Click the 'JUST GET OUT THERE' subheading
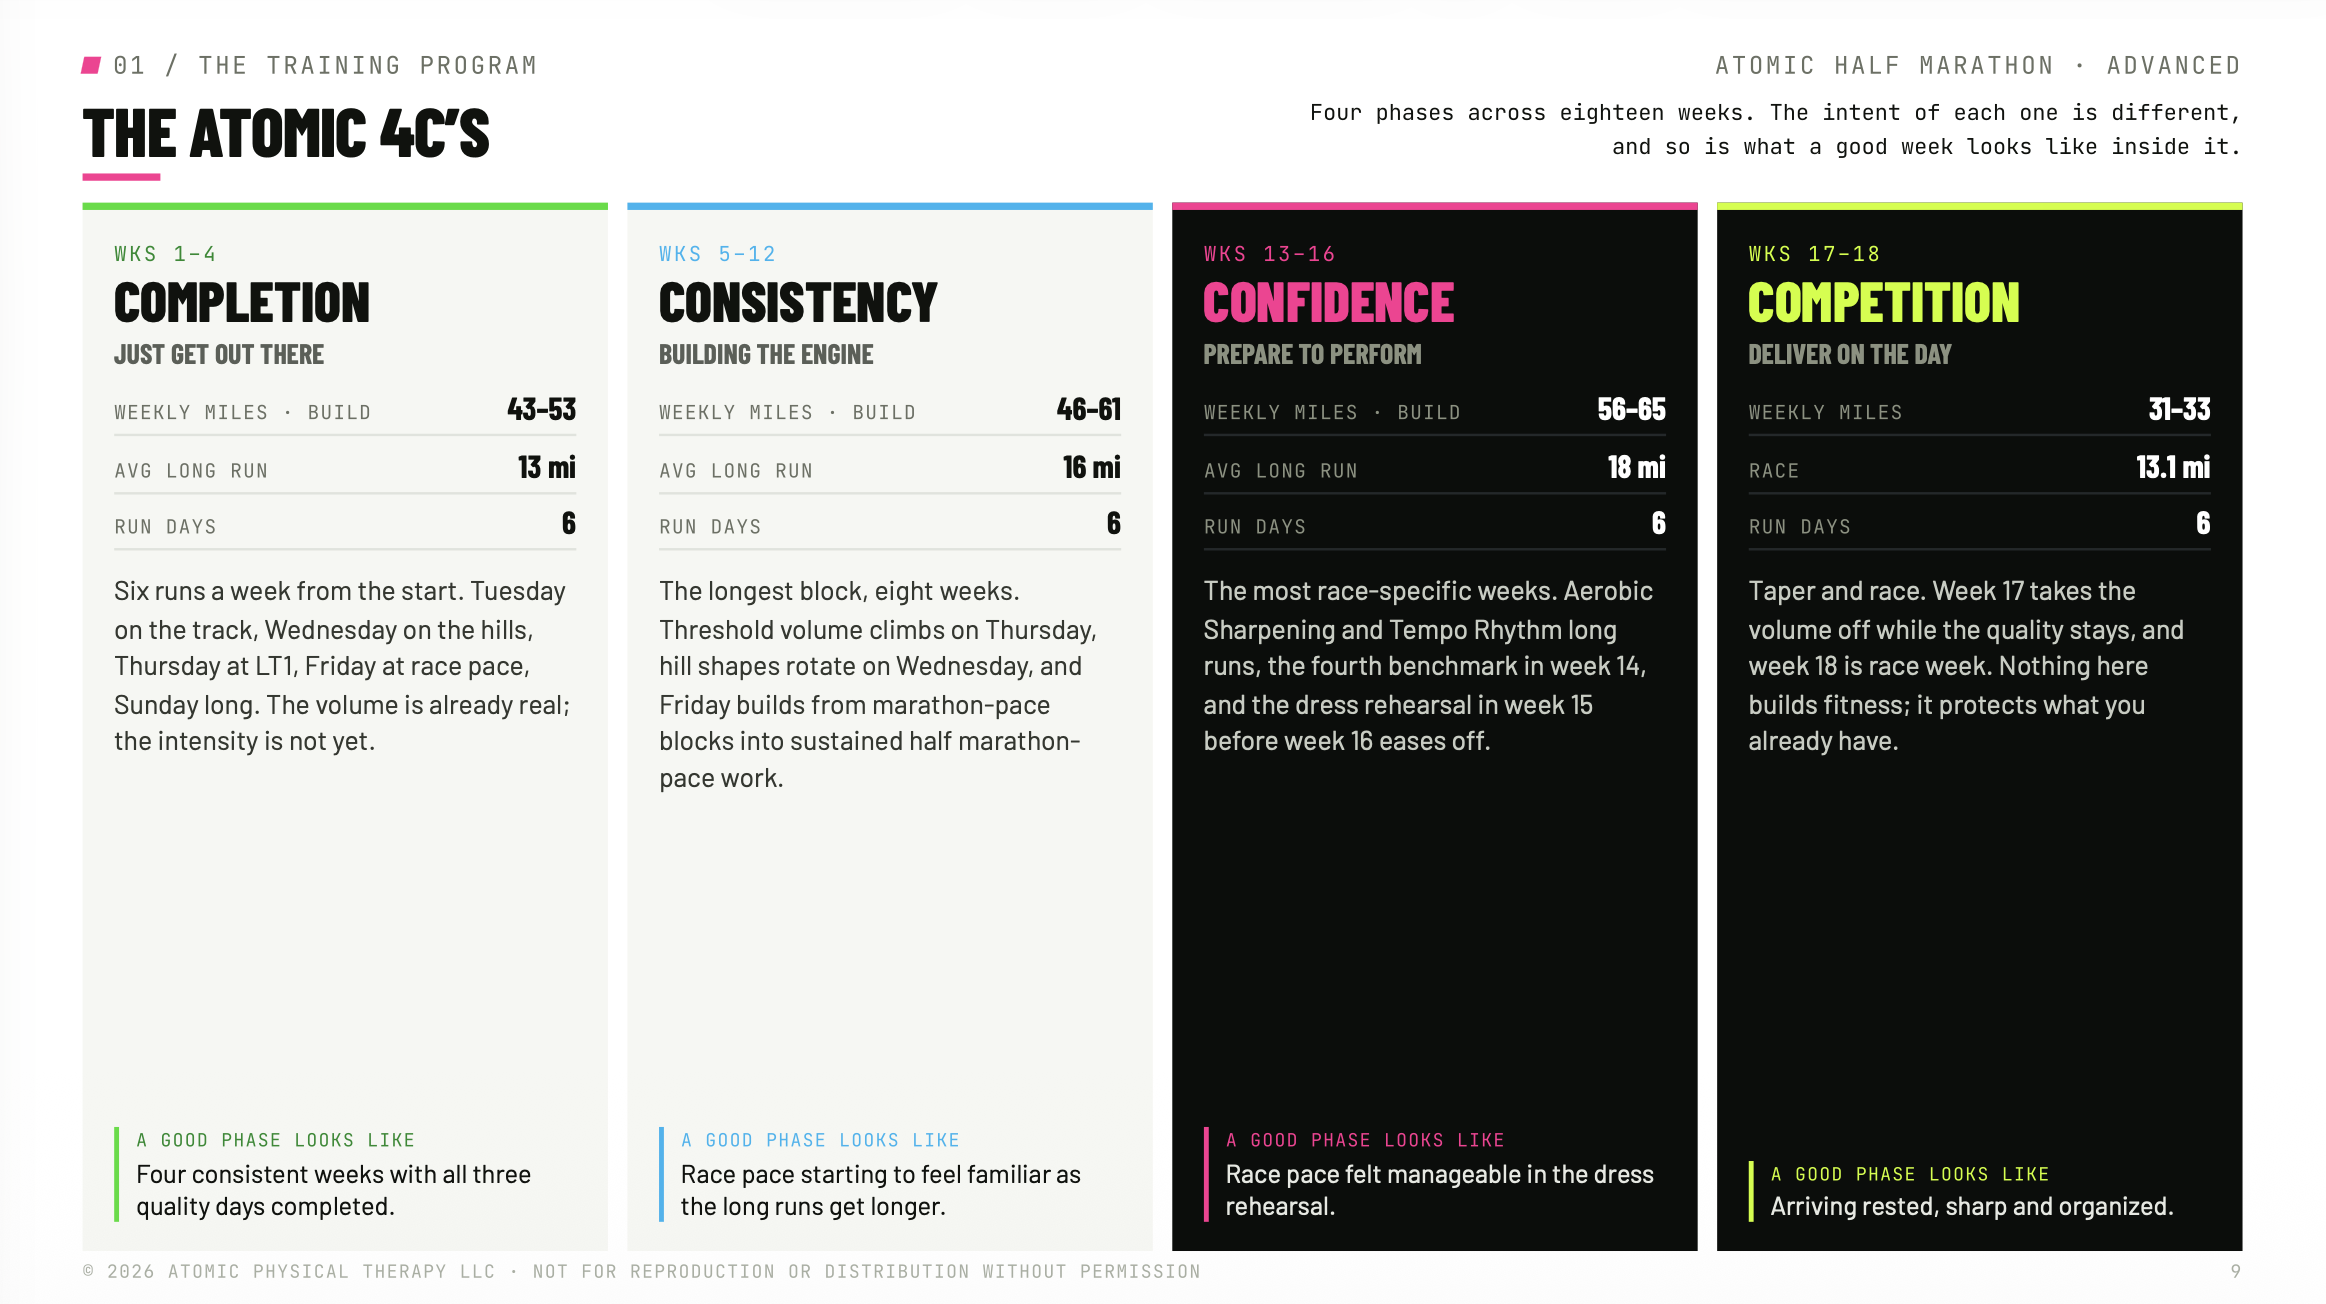Viewport: 2326px width, 1304px height. pyautogui.click(x=219, y=355)
